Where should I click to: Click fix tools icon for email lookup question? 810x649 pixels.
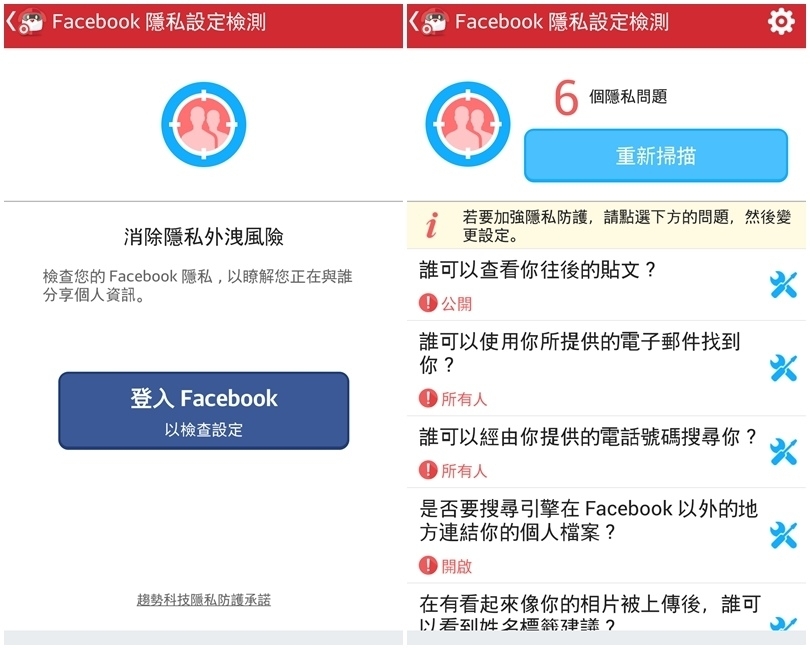(x=783, y=368)
